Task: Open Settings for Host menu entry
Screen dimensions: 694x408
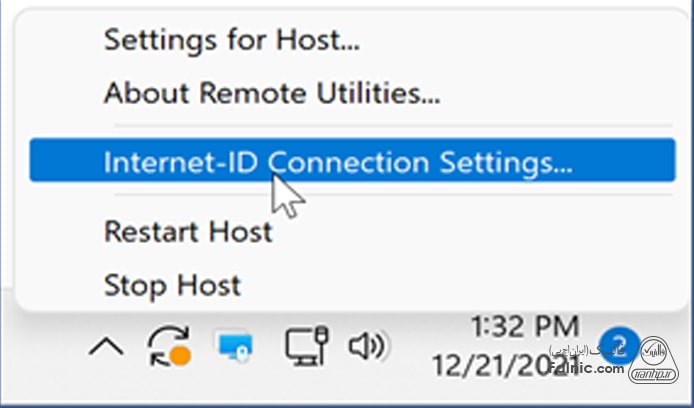Action: [x=231, y=41]
